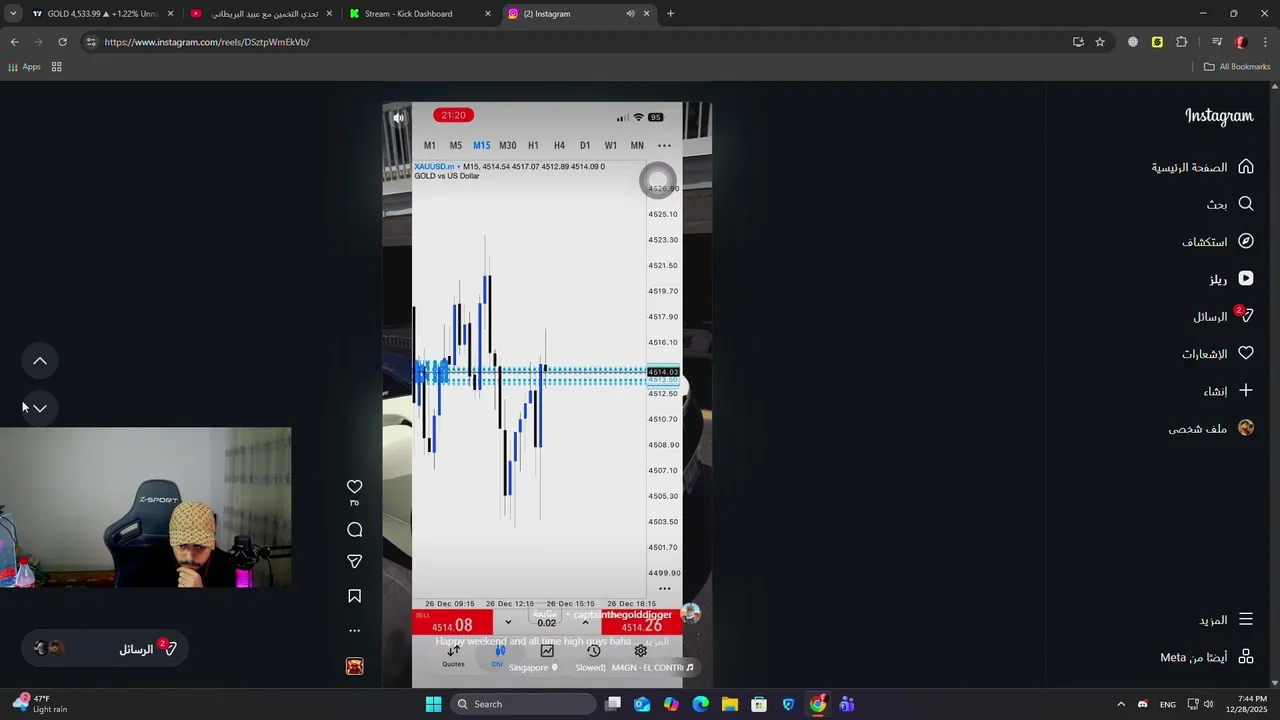Screen dimensions: 1280x720
Task: Open Messages الرسائل in sidebar
Action: pyautogui.click(x=1223, y=316)
